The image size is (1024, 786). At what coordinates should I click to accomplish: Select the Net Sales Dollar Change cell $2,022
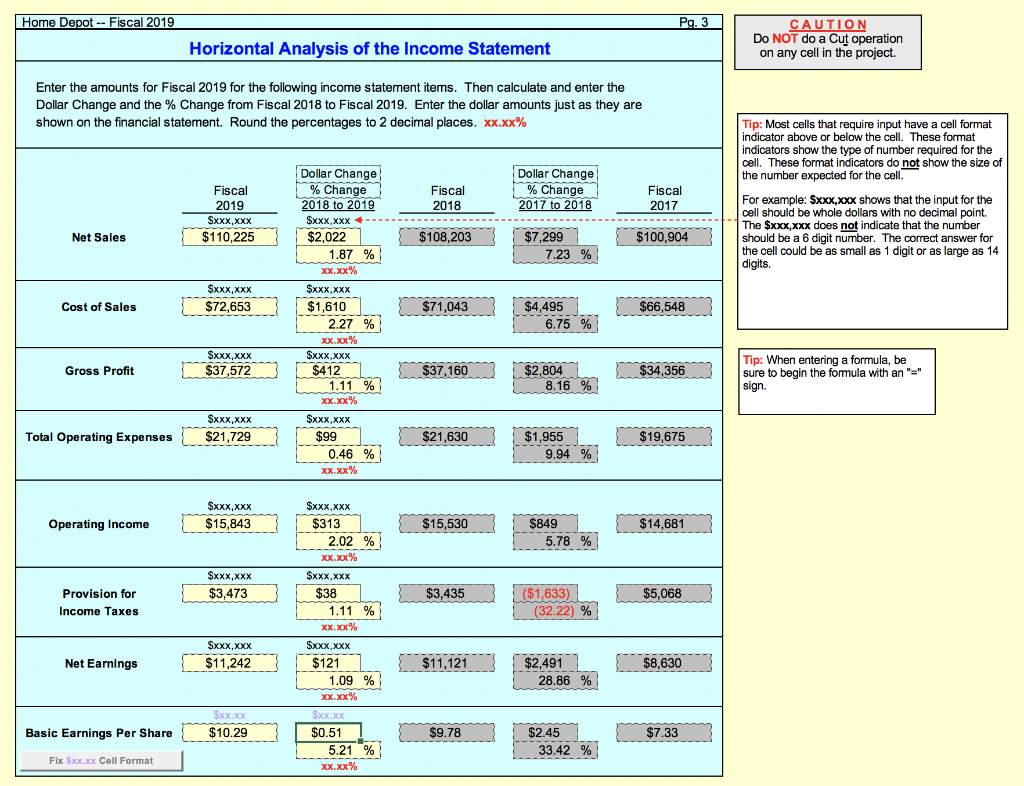tap(329, 237)
